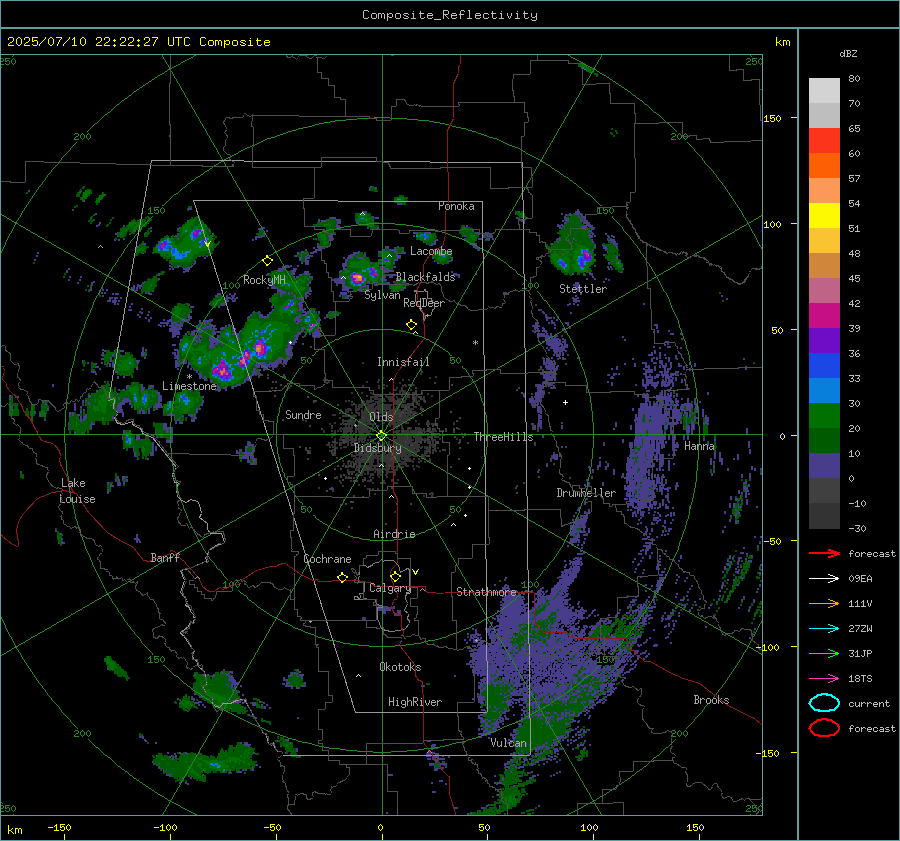The width and height of the screenshot is (900, 841).
Task: Click the red forecast arrow in legend
Action: coord(824,553)
